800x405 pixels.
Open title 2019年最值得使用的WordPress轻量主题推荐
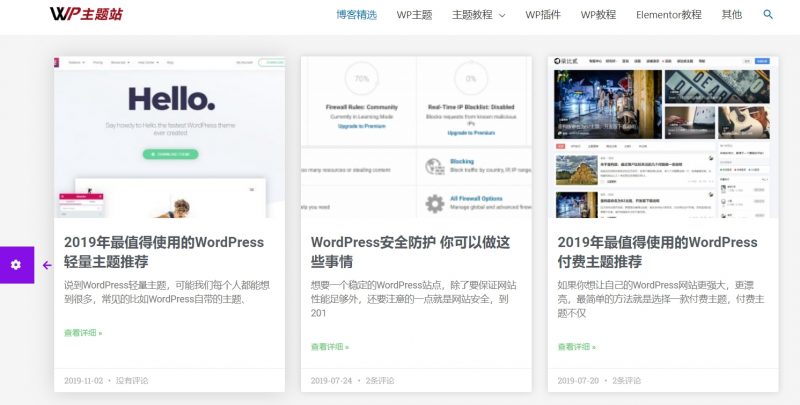pyautogui.click(x=163, y=251)
